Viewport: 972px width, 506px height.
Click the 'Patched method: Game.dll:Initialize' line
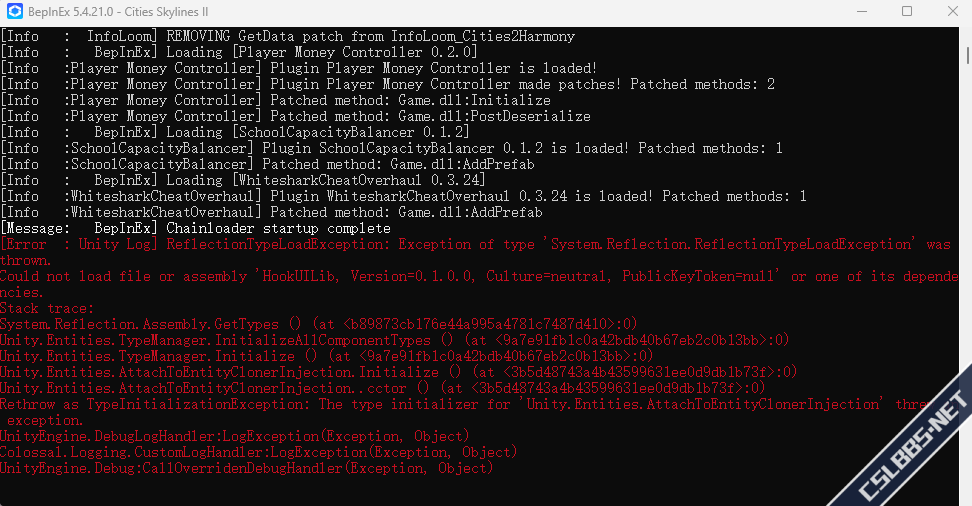(276, 100)
